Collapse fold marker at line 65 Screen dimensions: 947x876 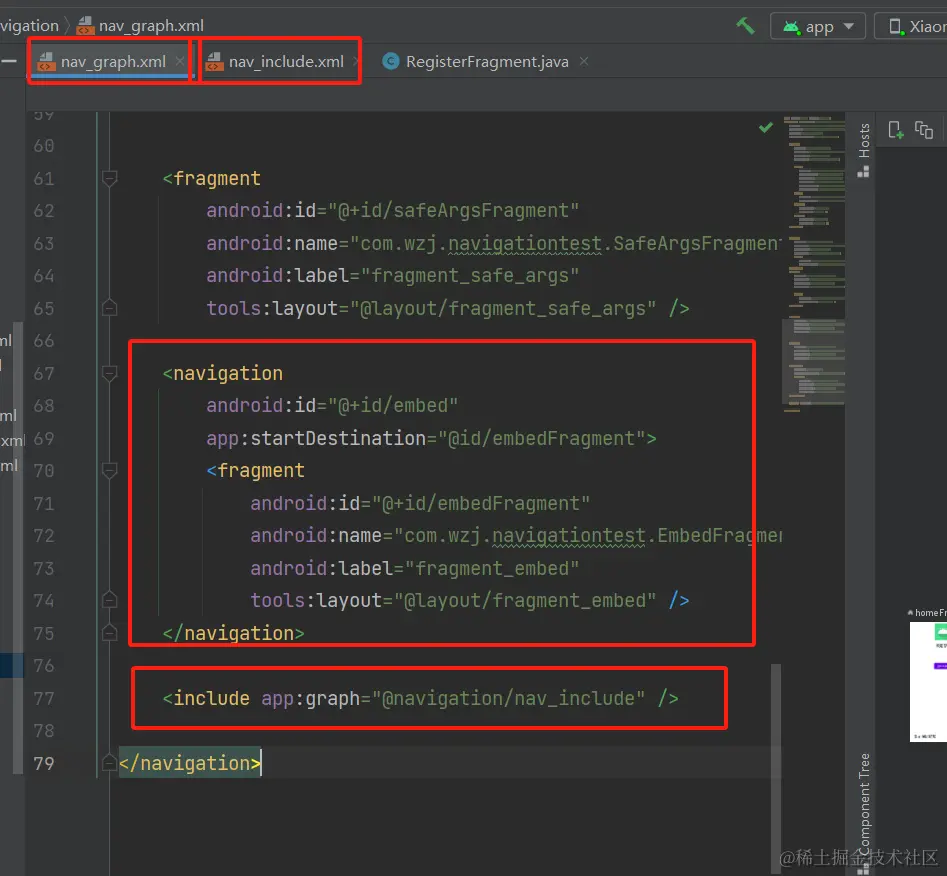(x=109, y=308)
